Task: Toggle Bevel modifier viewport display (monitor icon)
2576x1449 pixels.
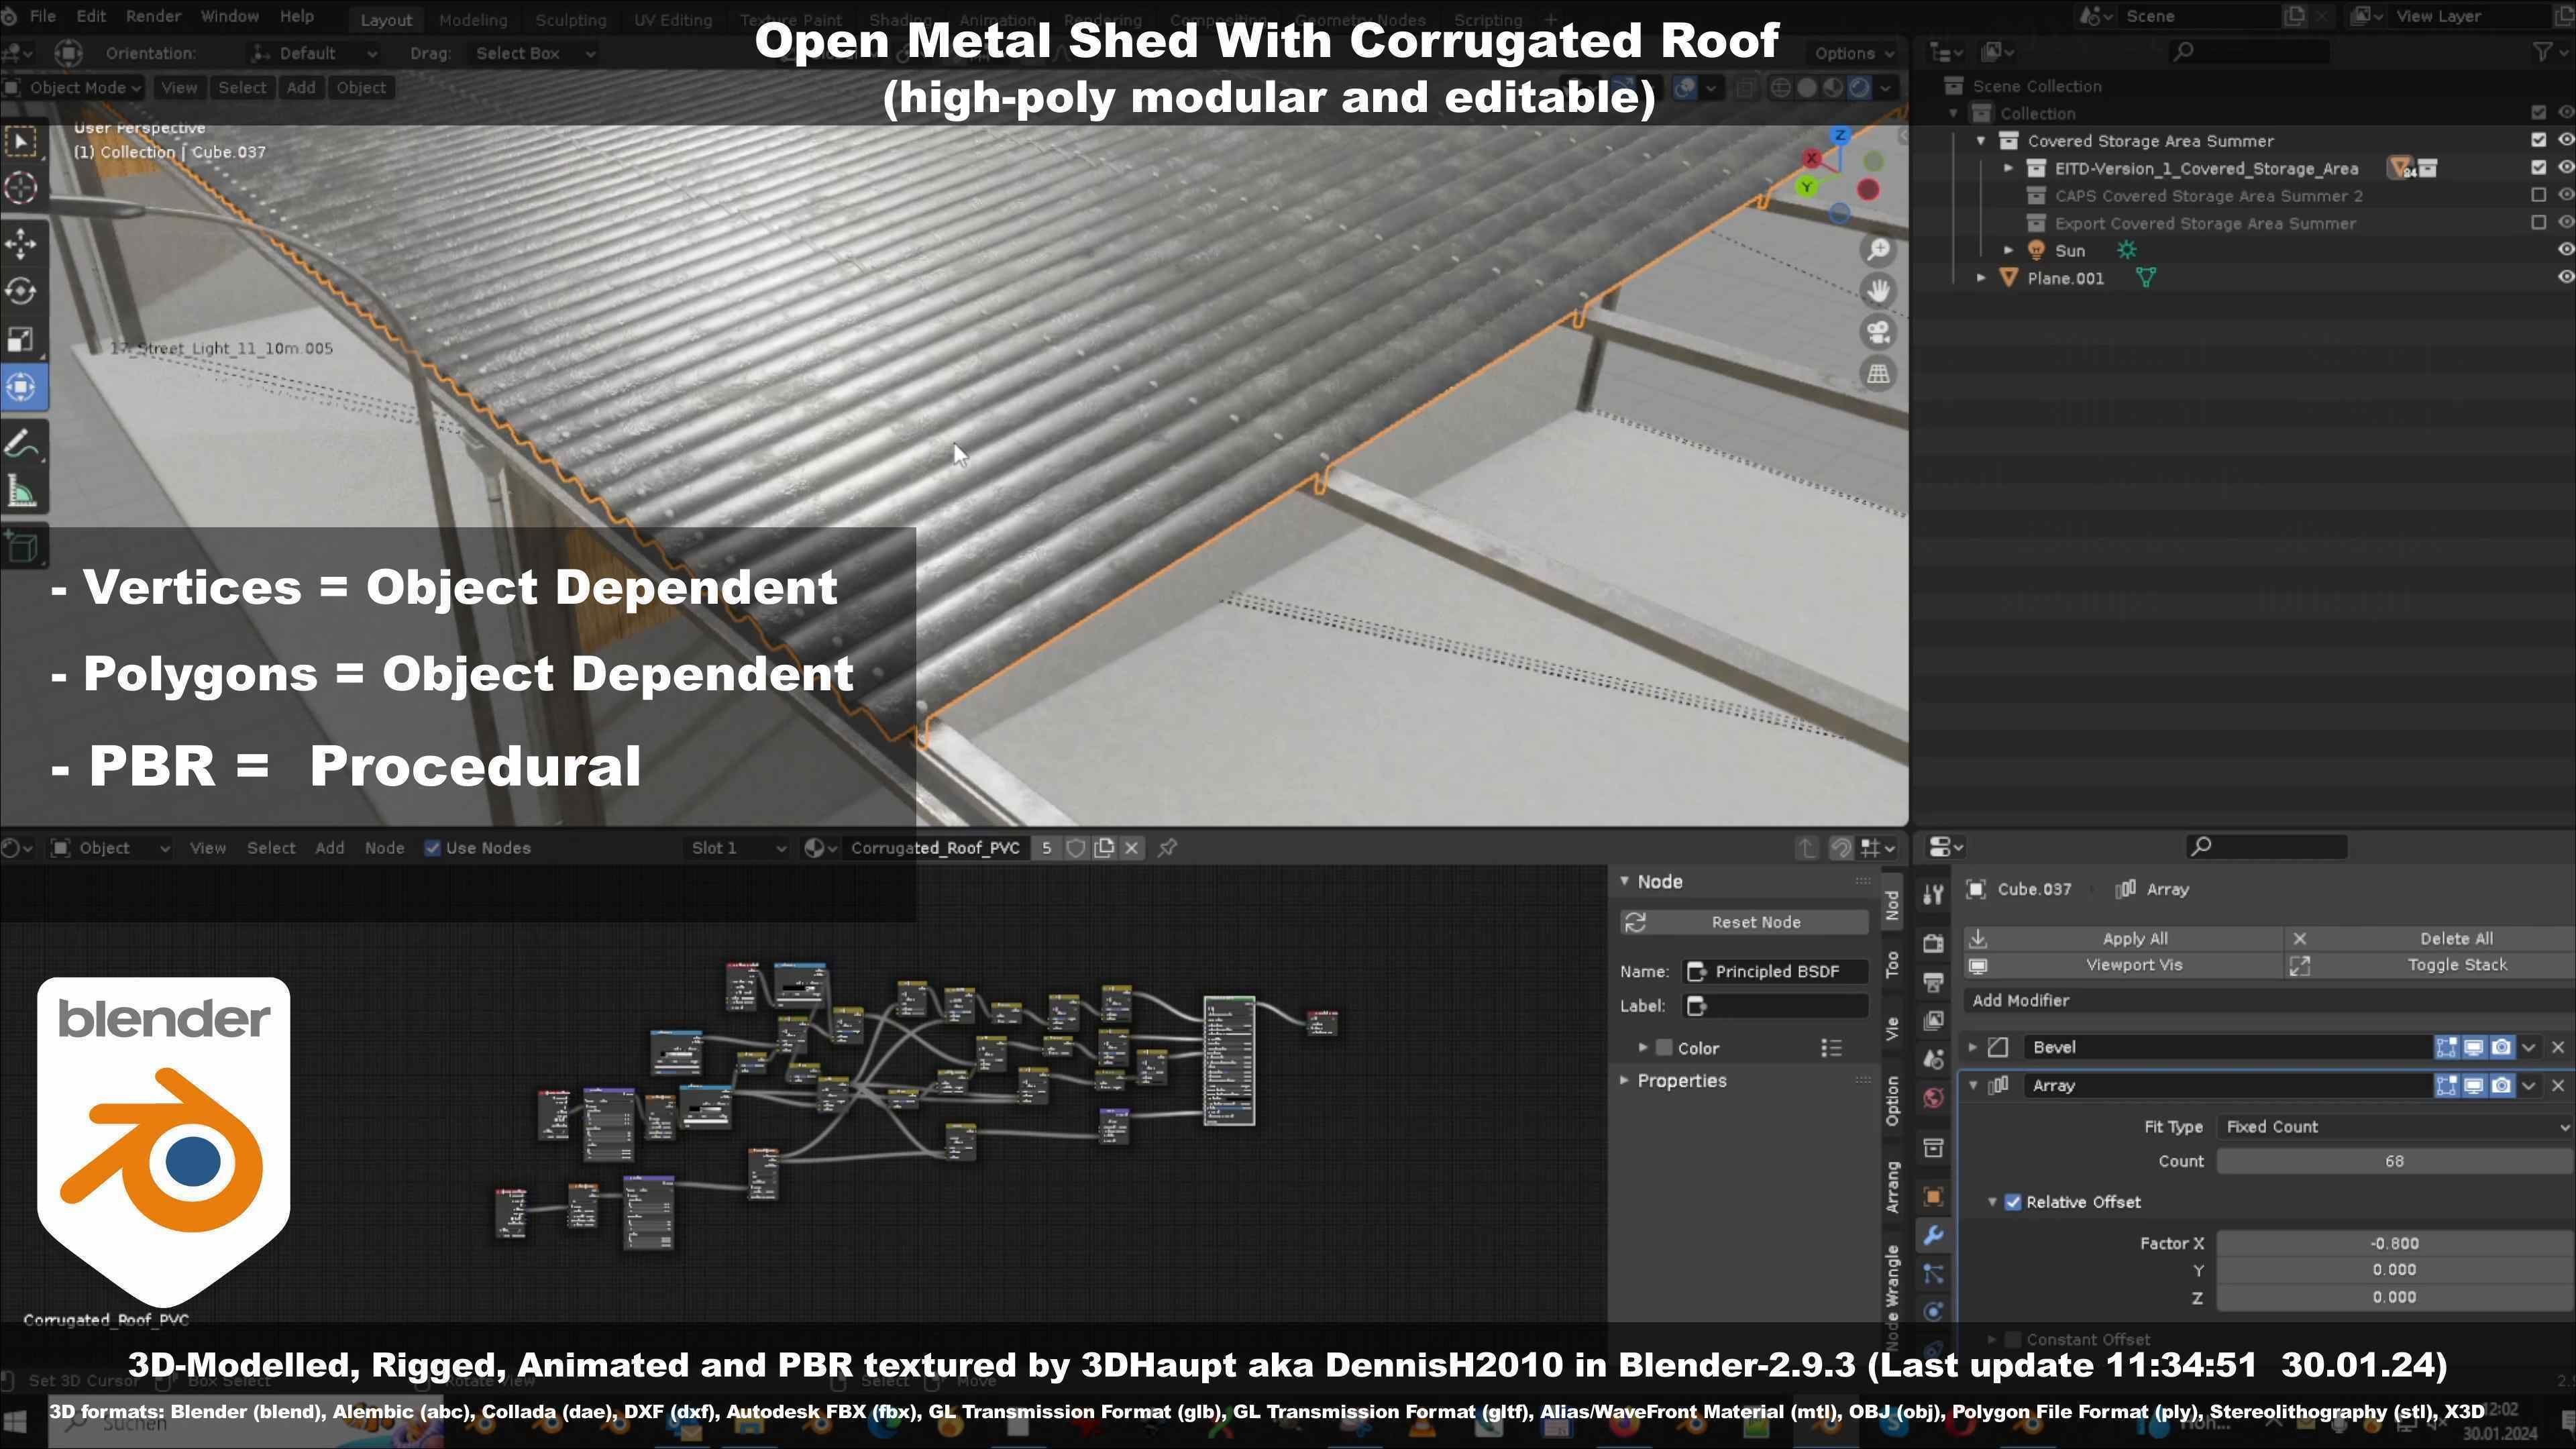Action: coord(2473,1047)
